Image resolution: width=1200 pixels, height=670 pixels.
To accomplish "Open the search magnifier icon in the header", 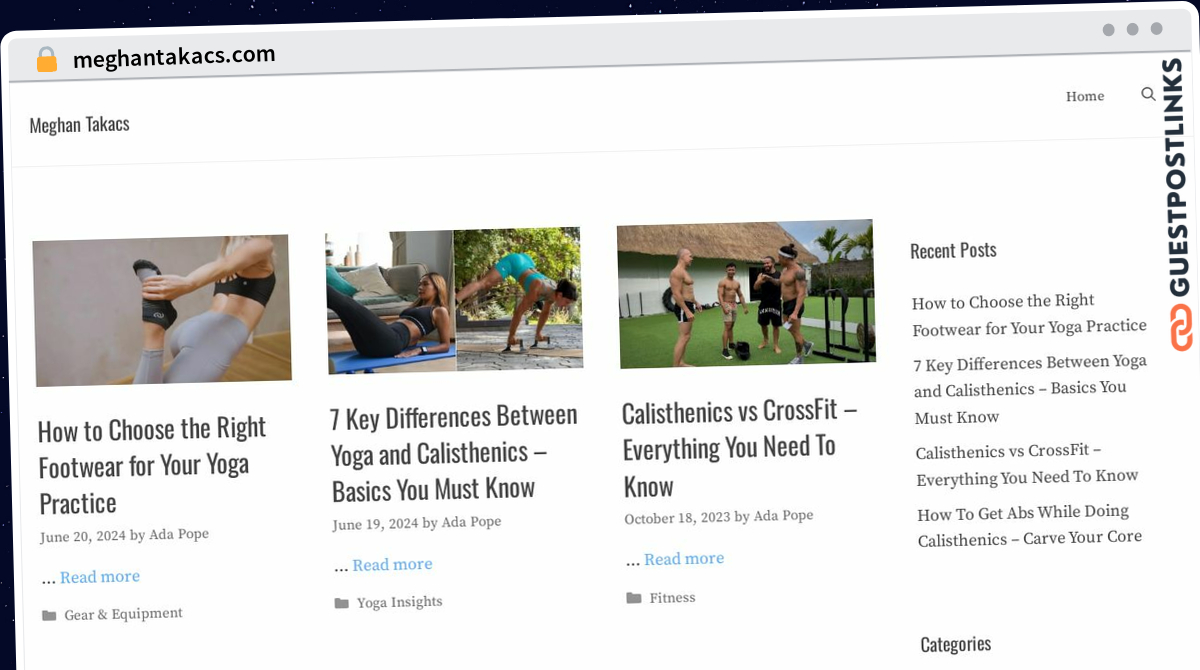I will click(1148, 95).
